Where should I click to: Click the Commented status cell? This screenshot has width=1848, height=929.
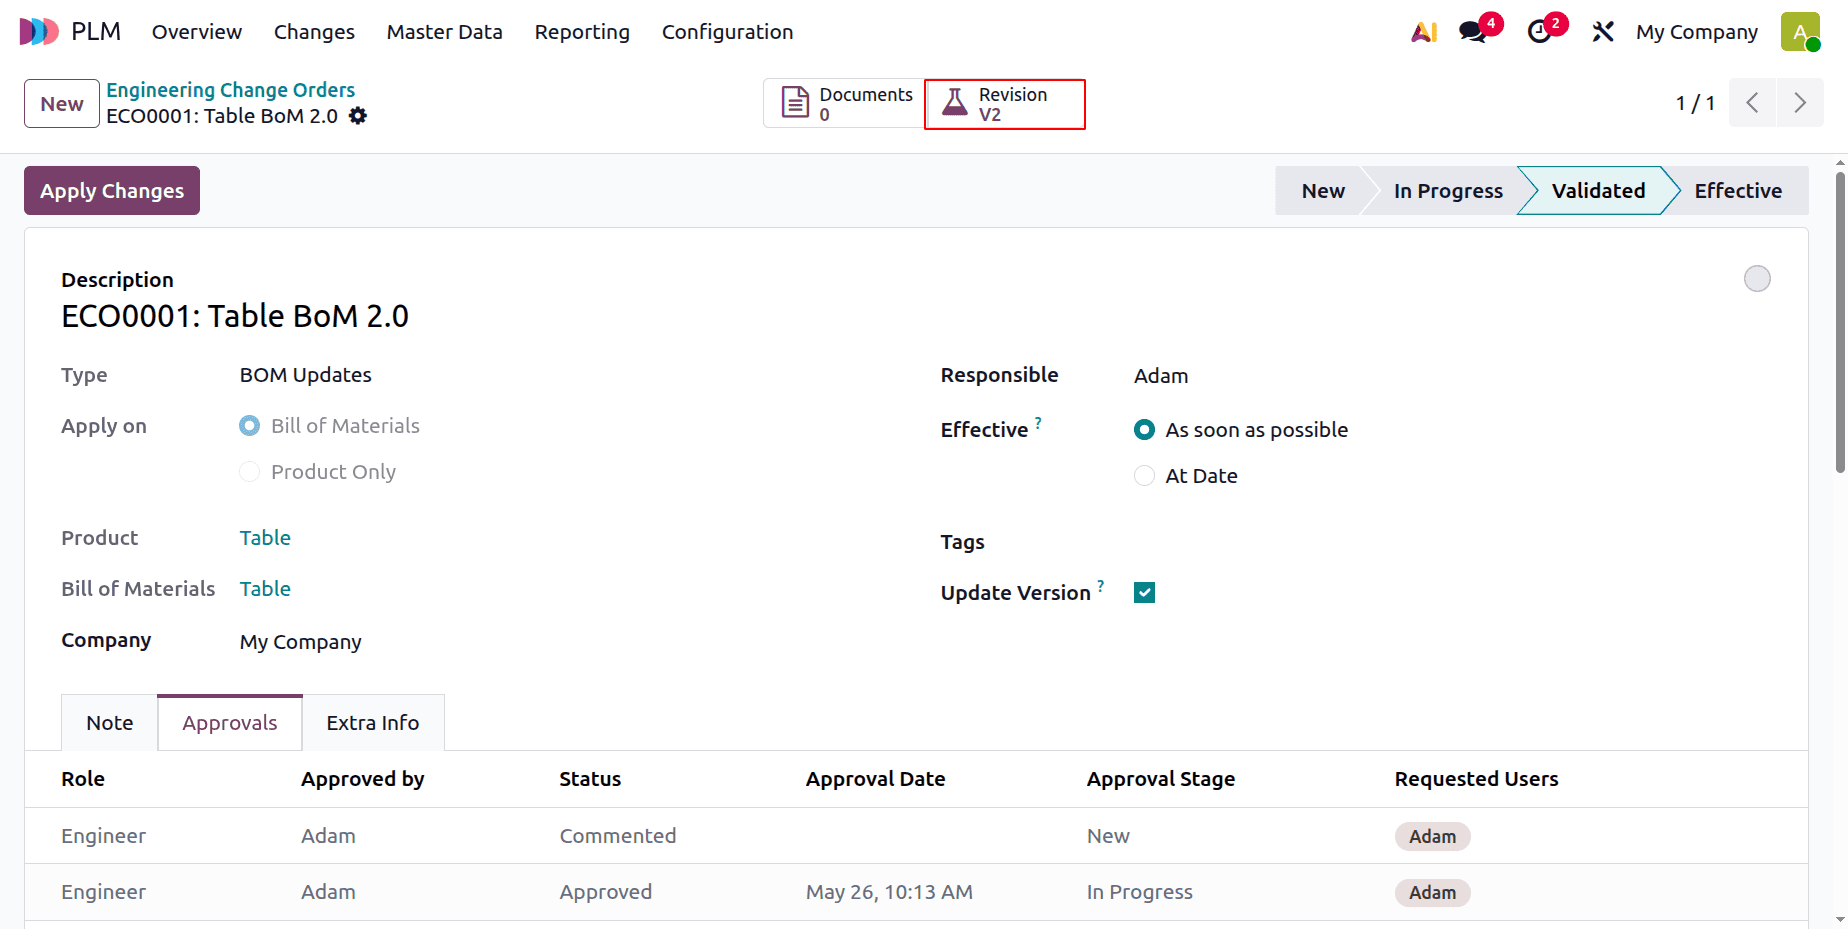[618, 836]
